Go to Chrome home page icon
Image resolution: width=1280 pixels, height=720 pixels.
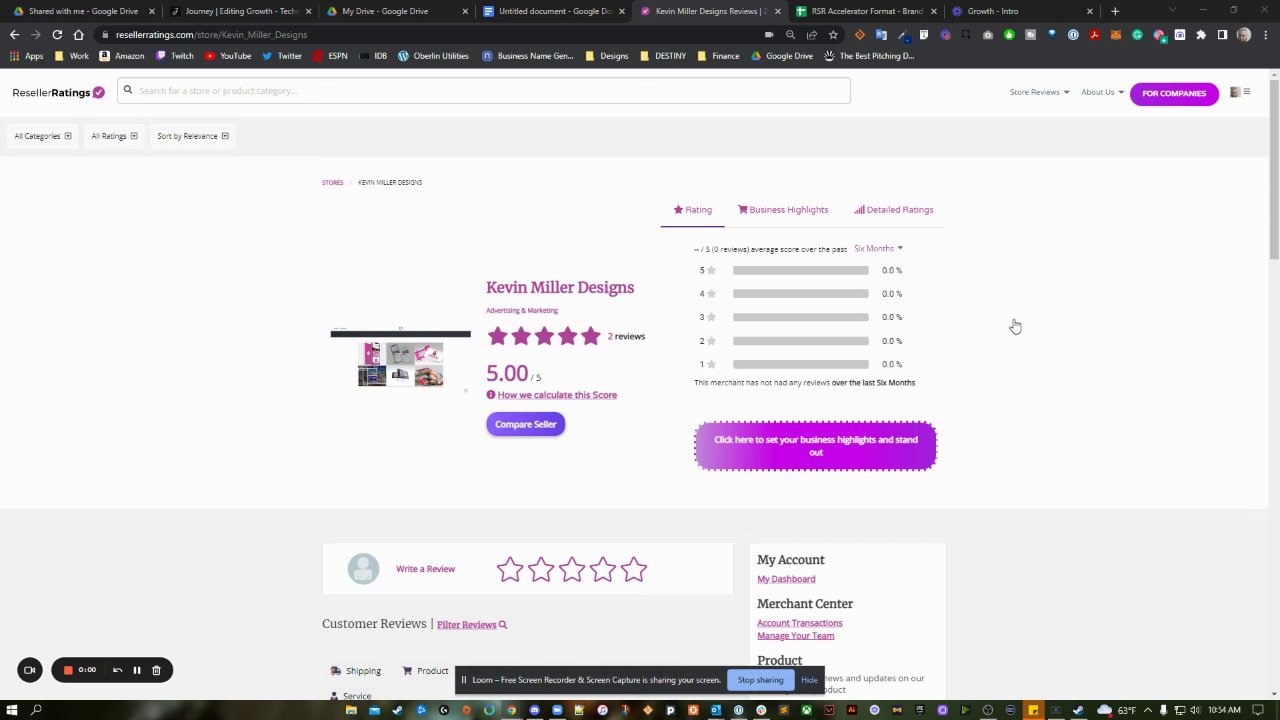tap(79, 34)
